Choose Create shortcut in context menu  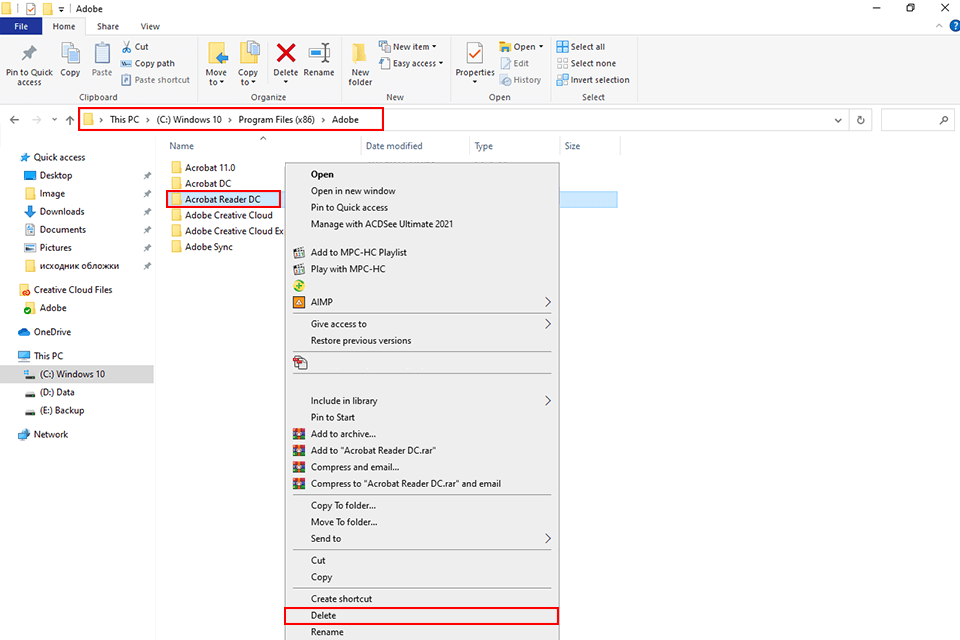pyautogui.click(x=341, y=599)
